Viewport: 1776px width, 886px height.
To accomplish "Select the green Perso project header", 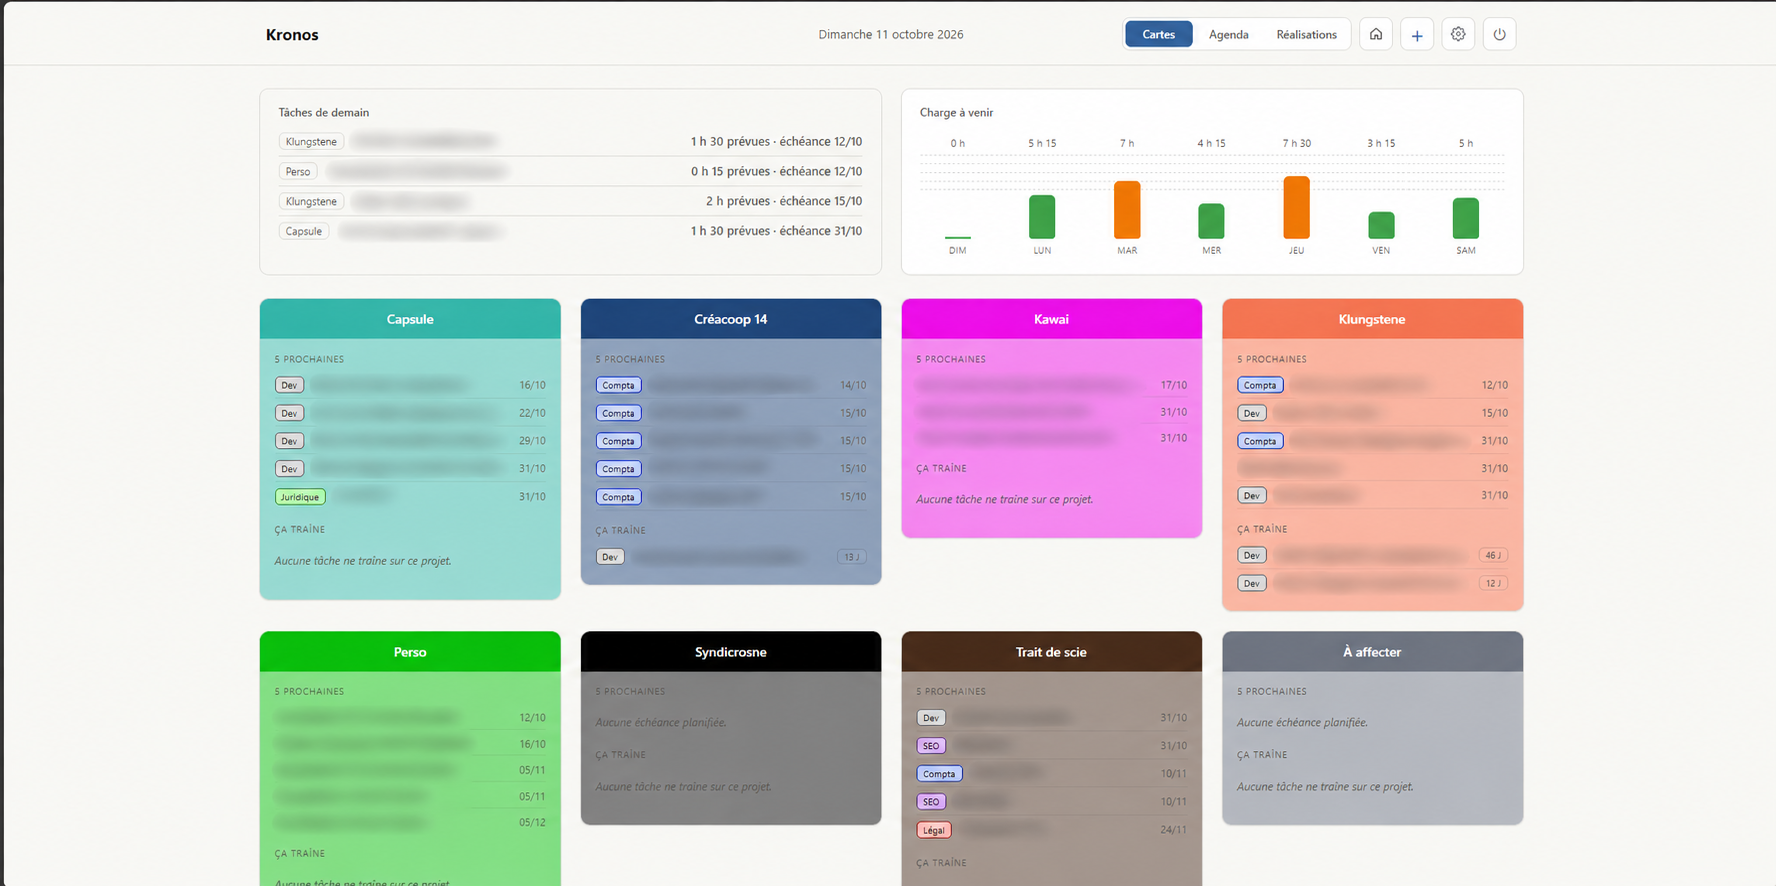I will tap(410, 652).
